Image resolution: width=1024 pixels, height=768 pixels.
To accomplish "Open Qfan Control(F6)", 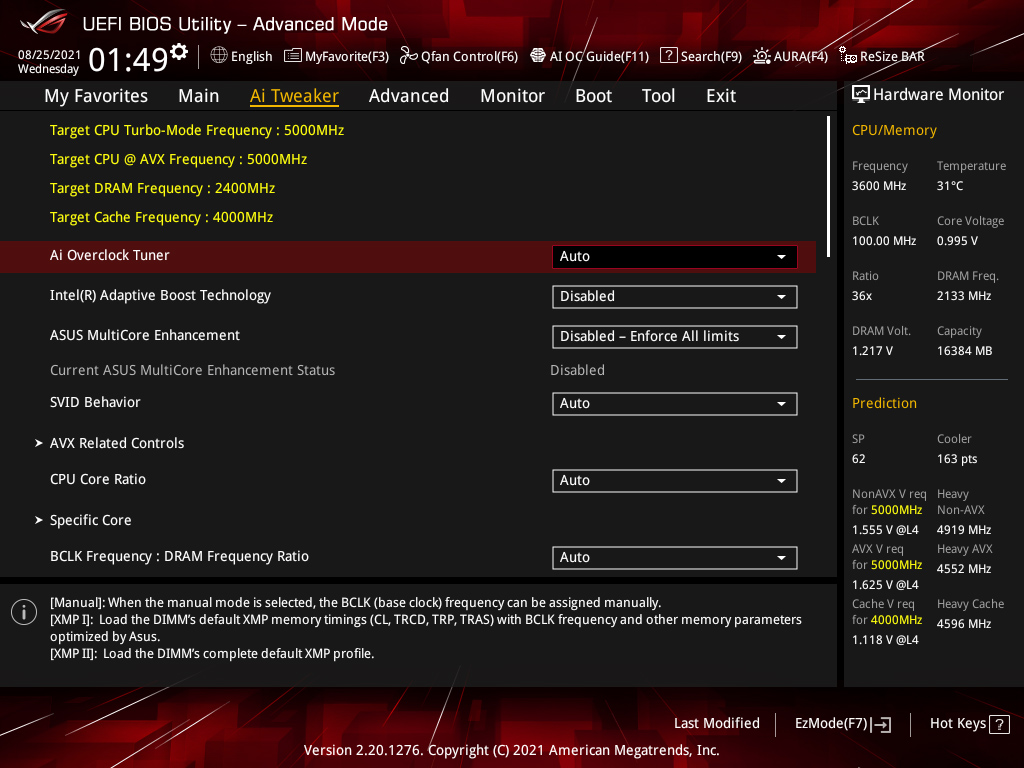I will pyautogui.click(x=470, y=56).
